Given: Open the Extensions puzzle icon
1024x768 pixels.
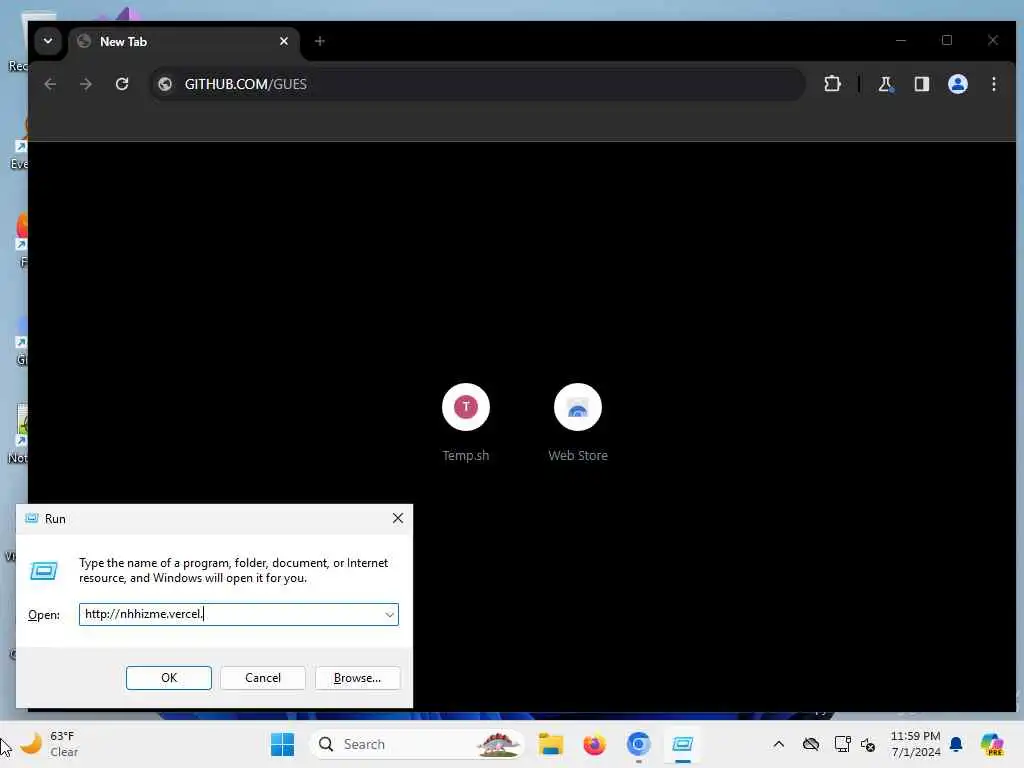Looking at the screenshot, I should [x=832, y=84].
